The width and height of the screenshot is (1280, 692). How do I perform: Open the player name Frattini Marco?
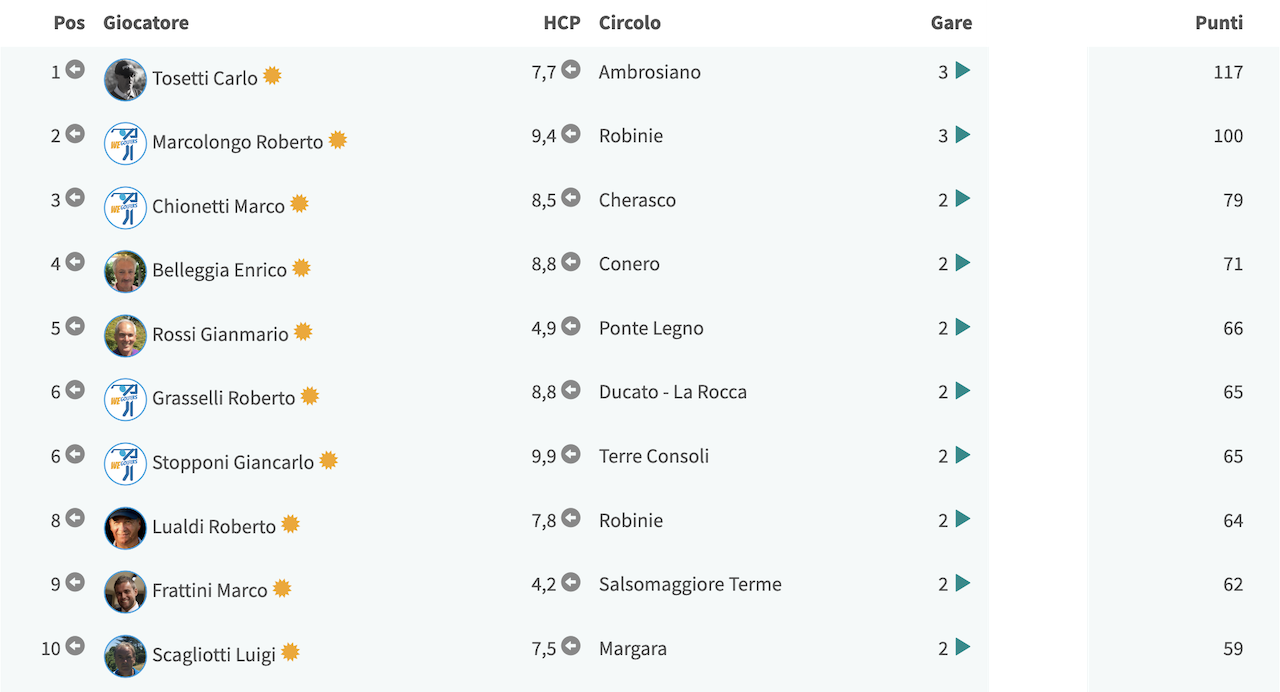[210, 590]
